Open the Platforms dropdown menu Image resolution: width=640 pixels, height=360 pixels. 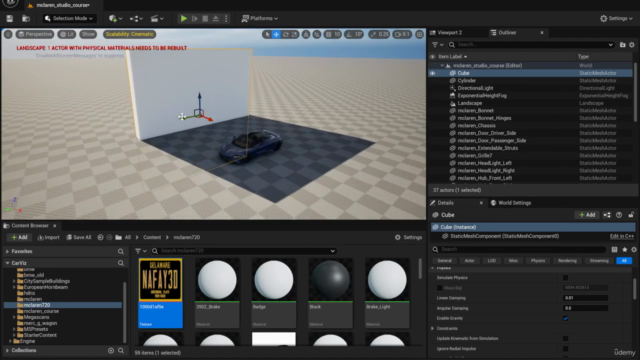click(x=260, y=18)
